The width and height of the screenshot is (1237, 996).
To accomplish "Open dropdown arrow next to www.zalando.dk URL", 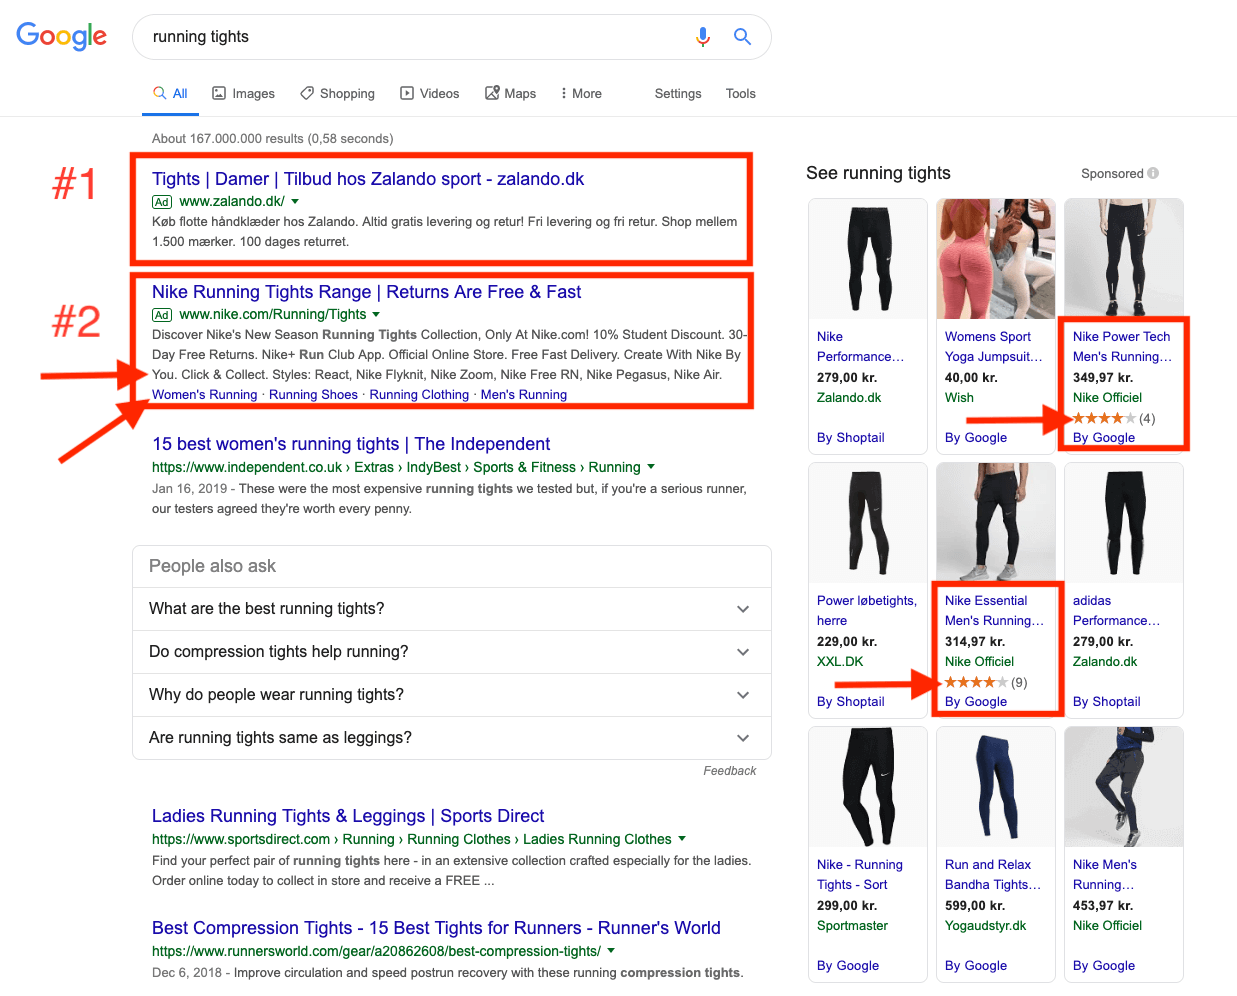I will coord(295,202).
